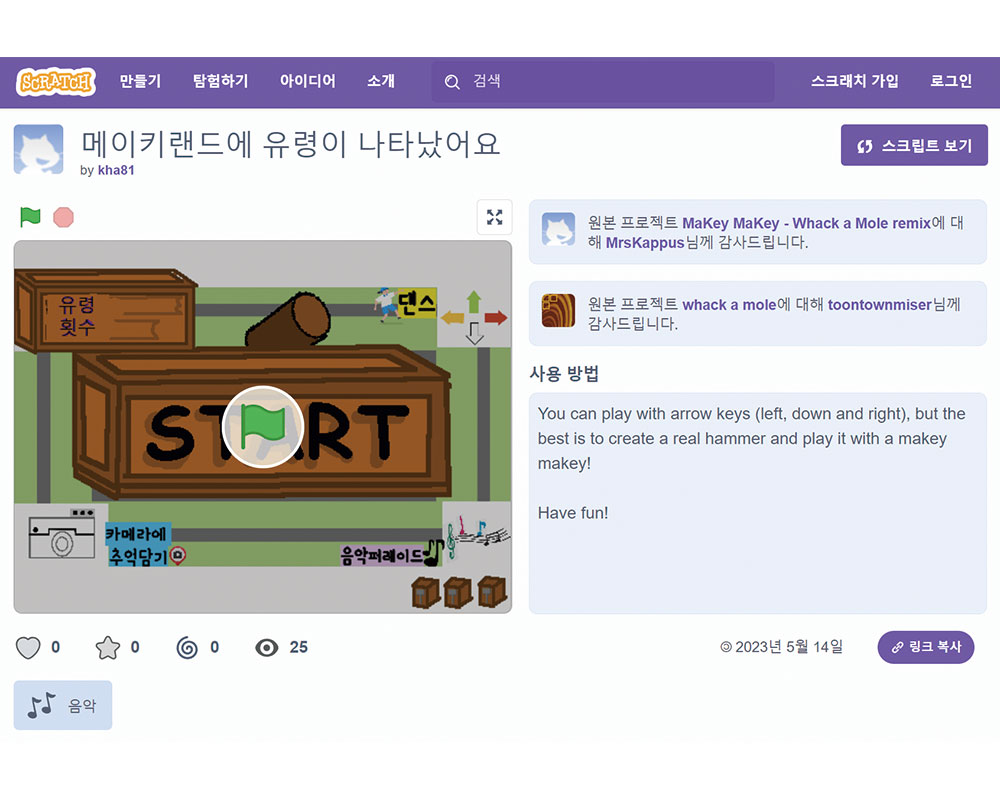Open the 탐험하기 menu item
The width and height of the screenshot is (1000, 800).
point(221,81)
